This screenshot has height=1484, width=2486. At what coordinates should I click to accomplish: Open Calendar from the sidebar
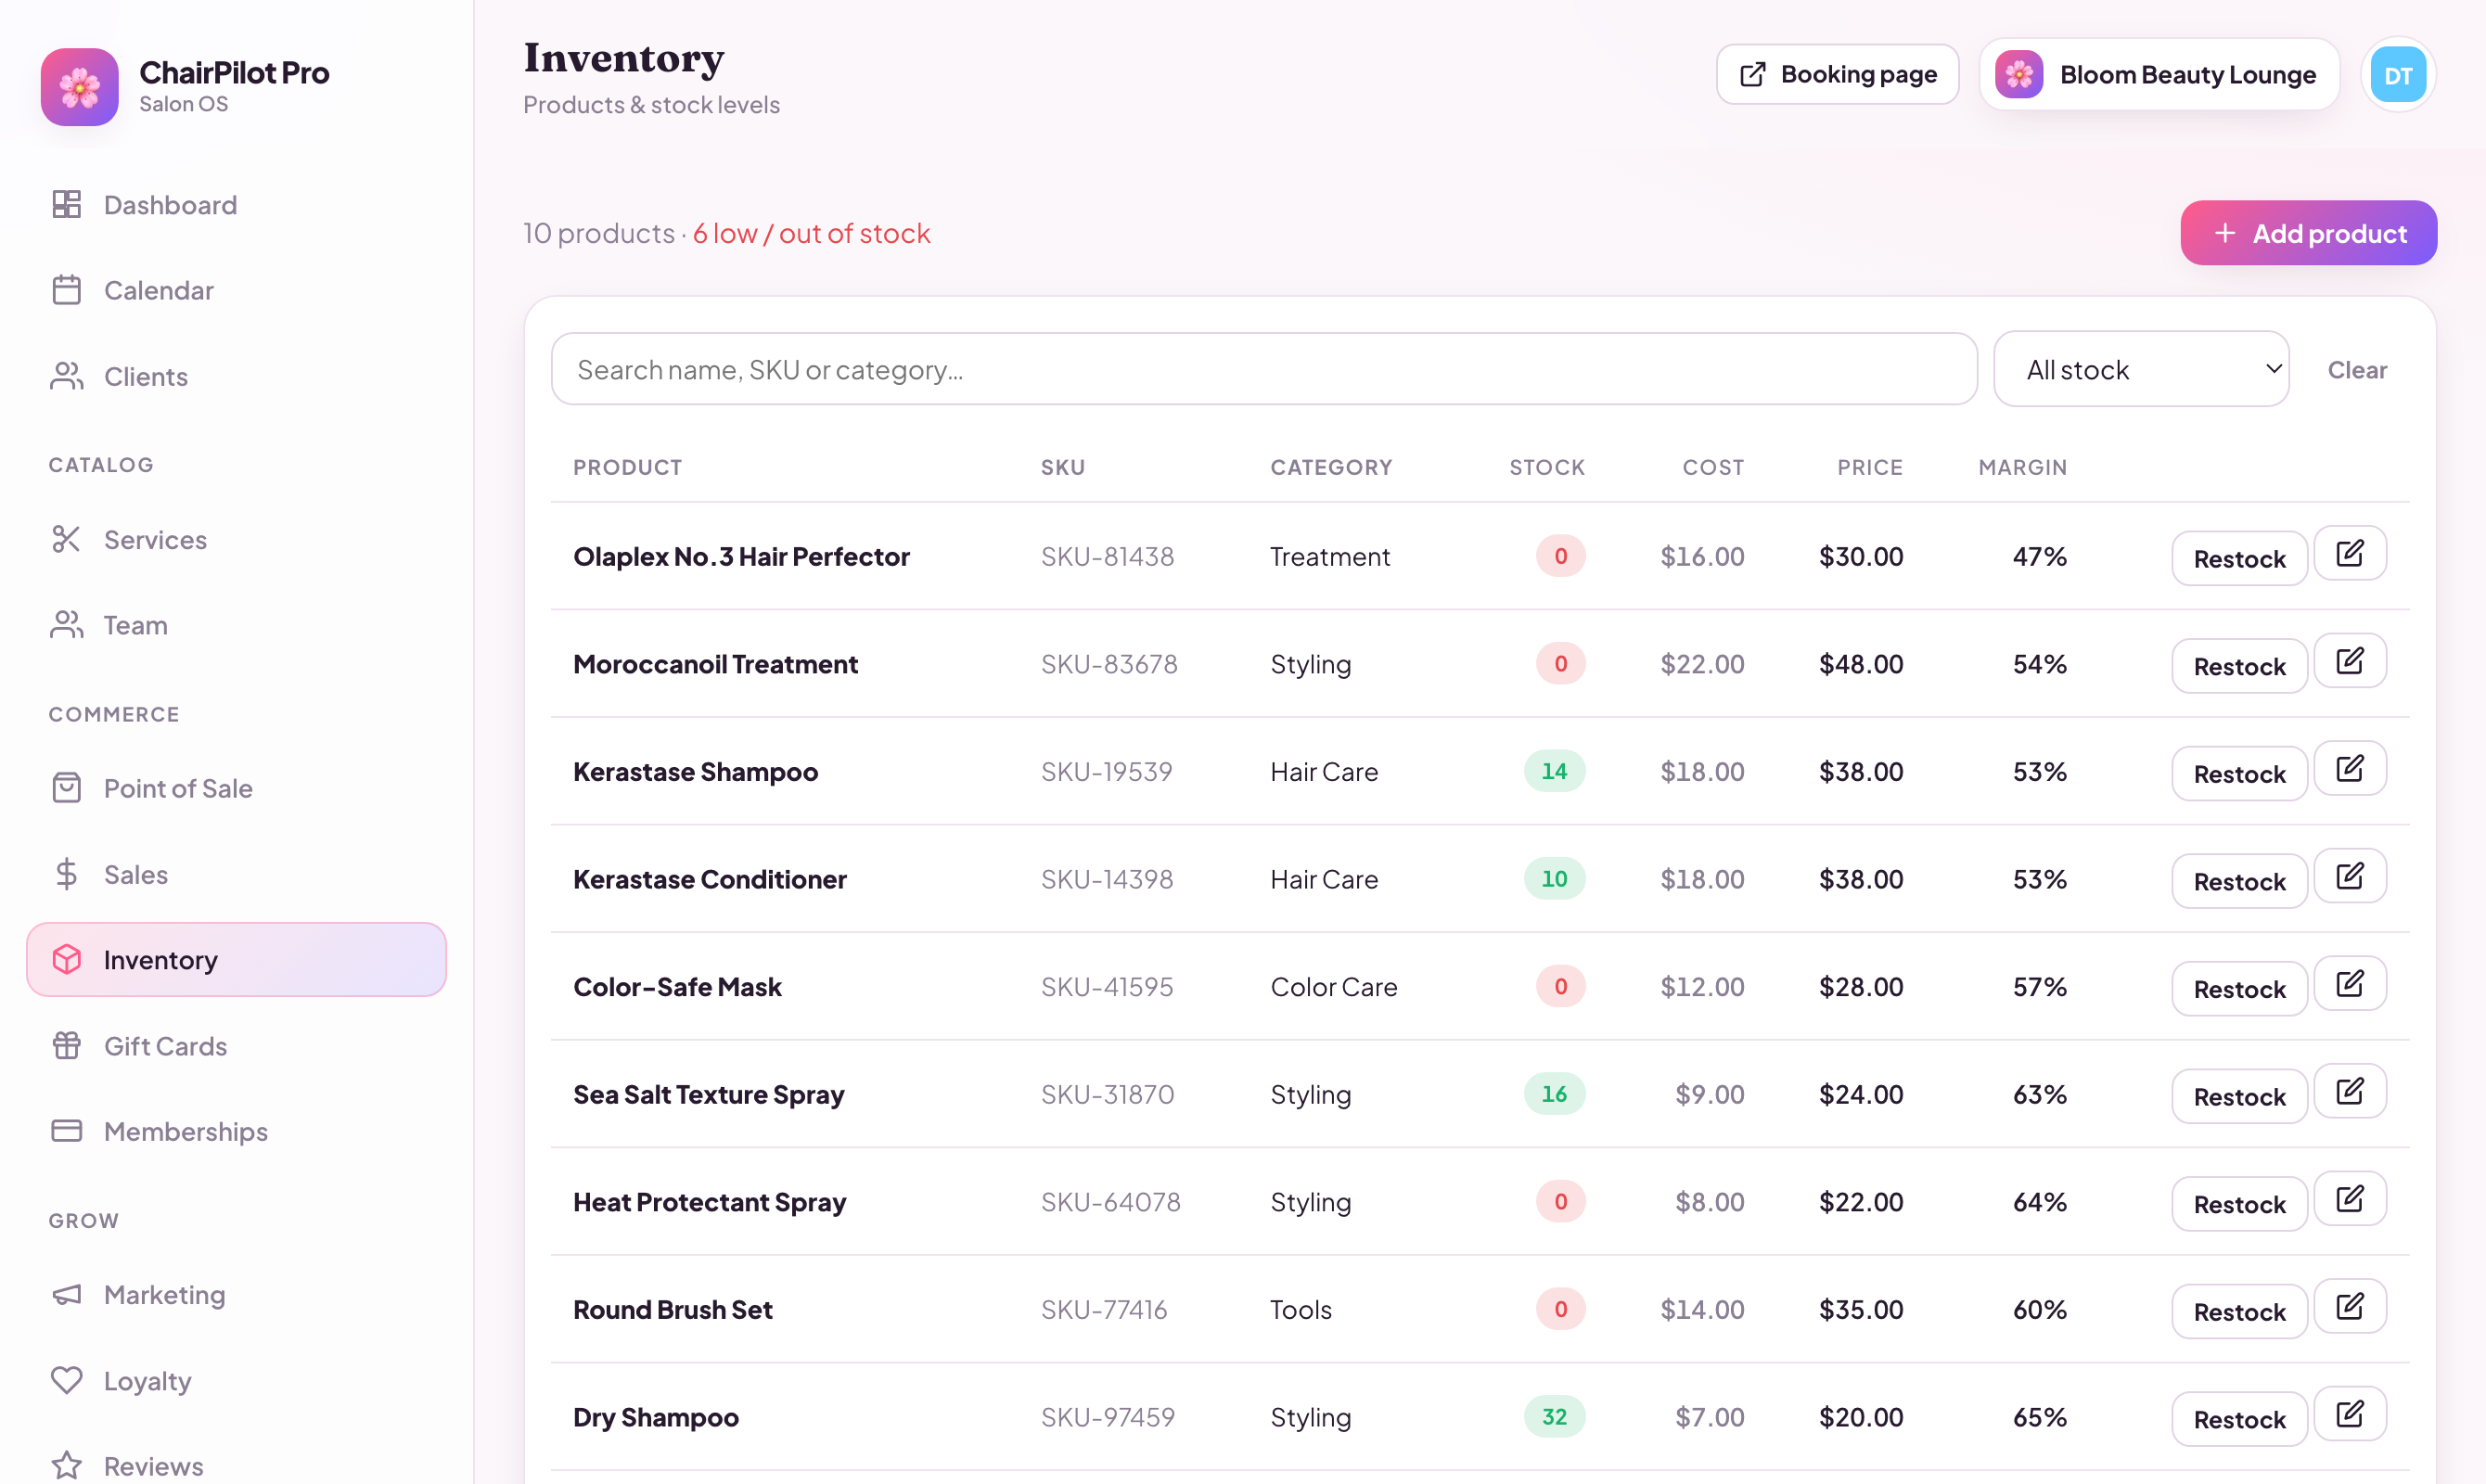click(x=236, y=290)
